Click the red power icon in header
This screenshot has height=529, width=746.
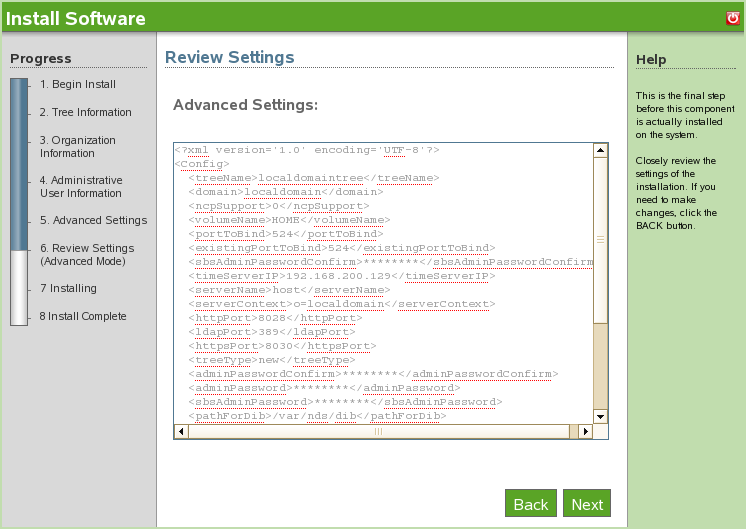(x=733, y=18)
